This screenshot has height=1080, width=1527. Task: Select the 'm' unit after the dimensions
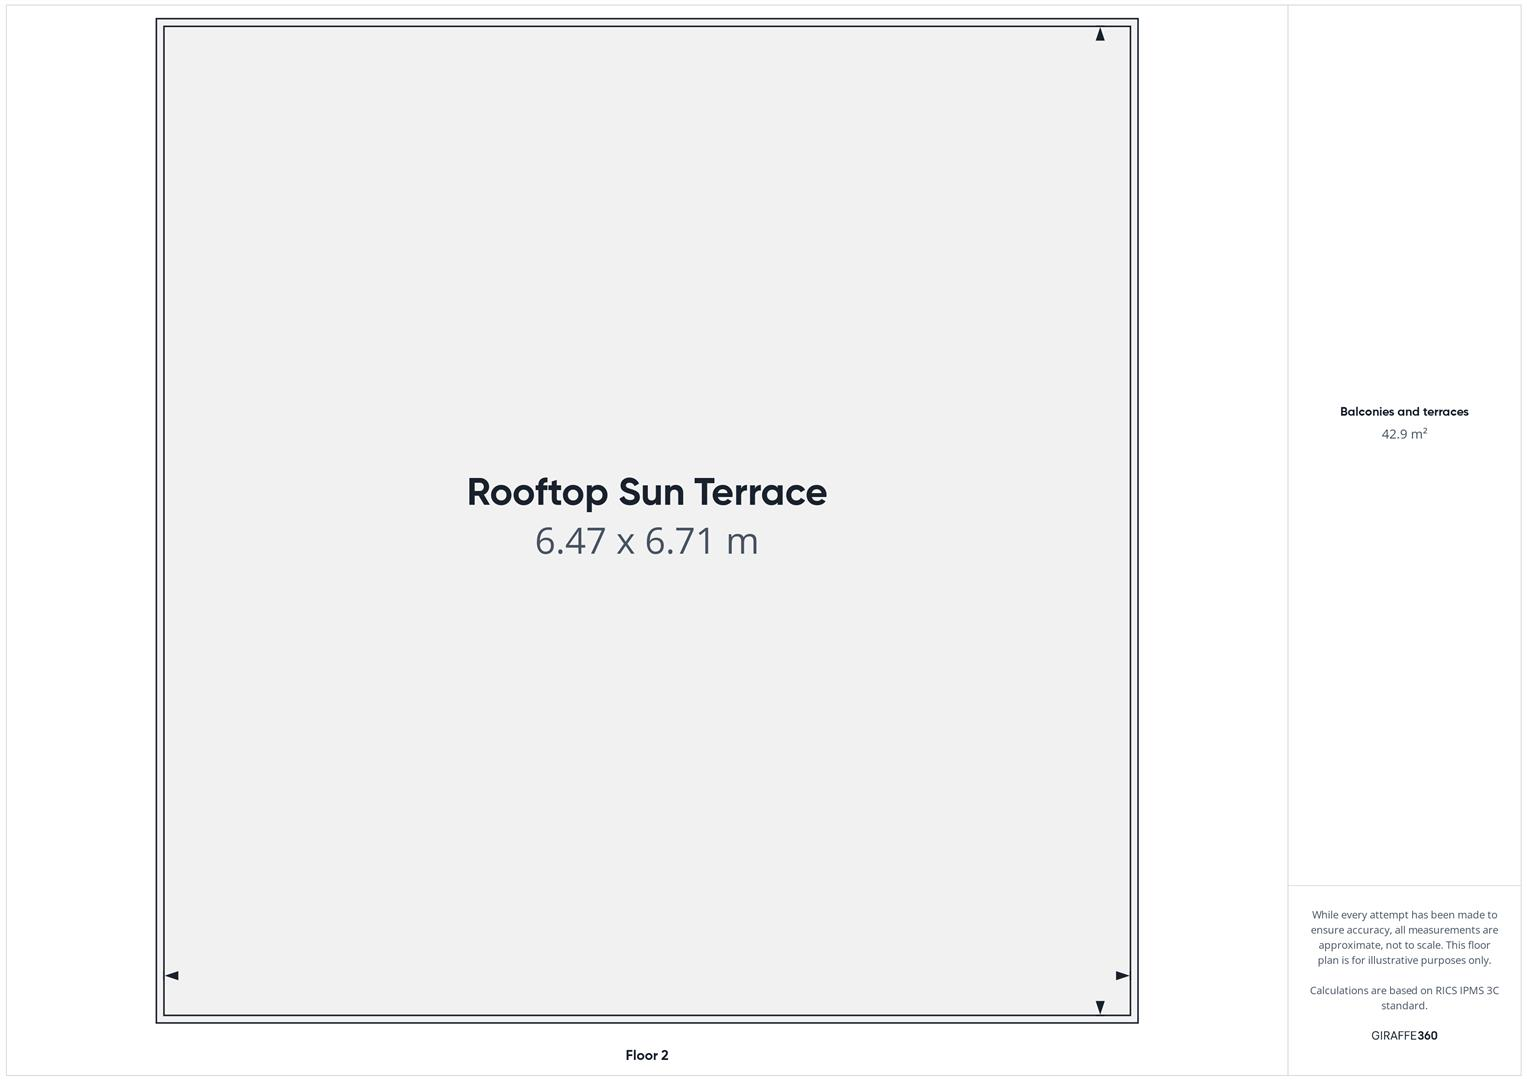click(x=742, y=542)
